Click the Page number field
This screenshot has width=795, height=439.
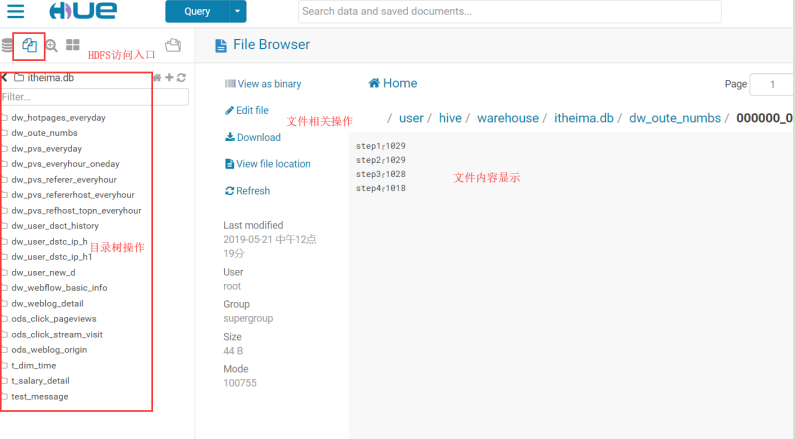[772, 84]
